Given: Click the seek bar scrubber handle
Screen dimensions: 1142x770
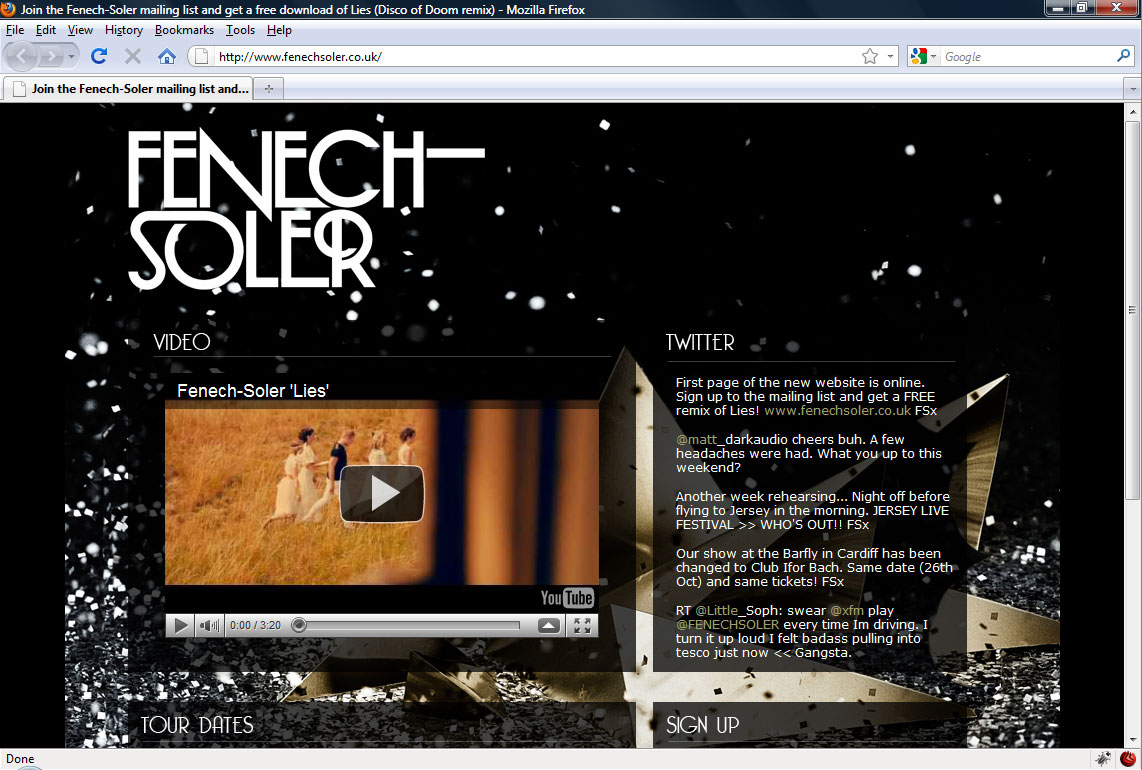Looking at the screenshot, I should [299, 625].
